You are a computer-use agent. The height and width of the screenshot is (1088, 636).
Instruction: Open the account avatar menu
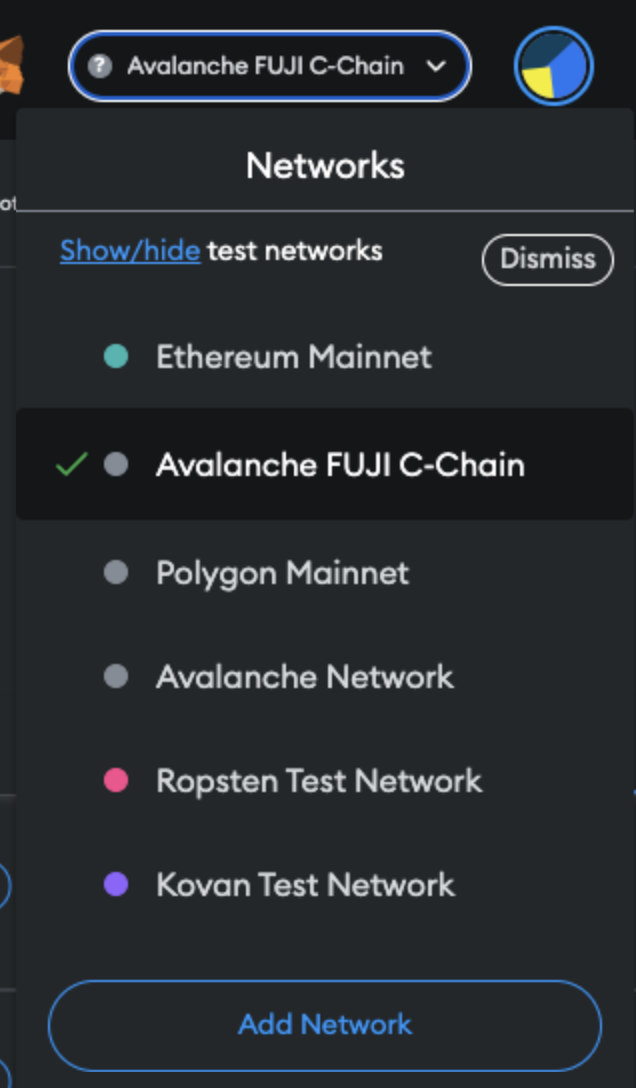553,66
